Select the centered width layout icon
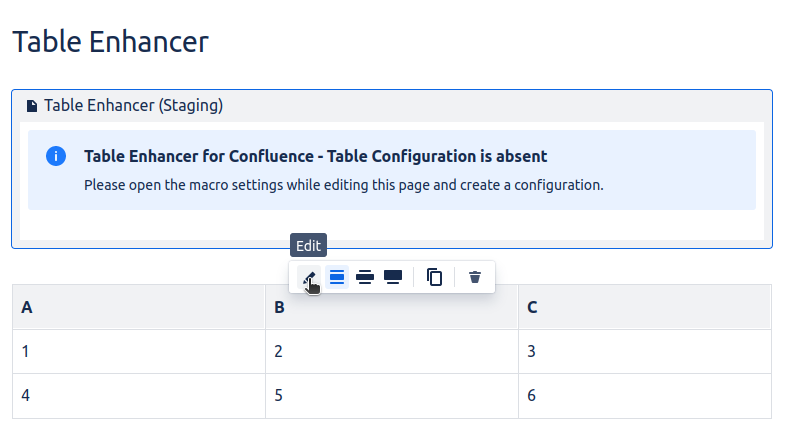Viewport: 785px width, 436px height. 337,277
